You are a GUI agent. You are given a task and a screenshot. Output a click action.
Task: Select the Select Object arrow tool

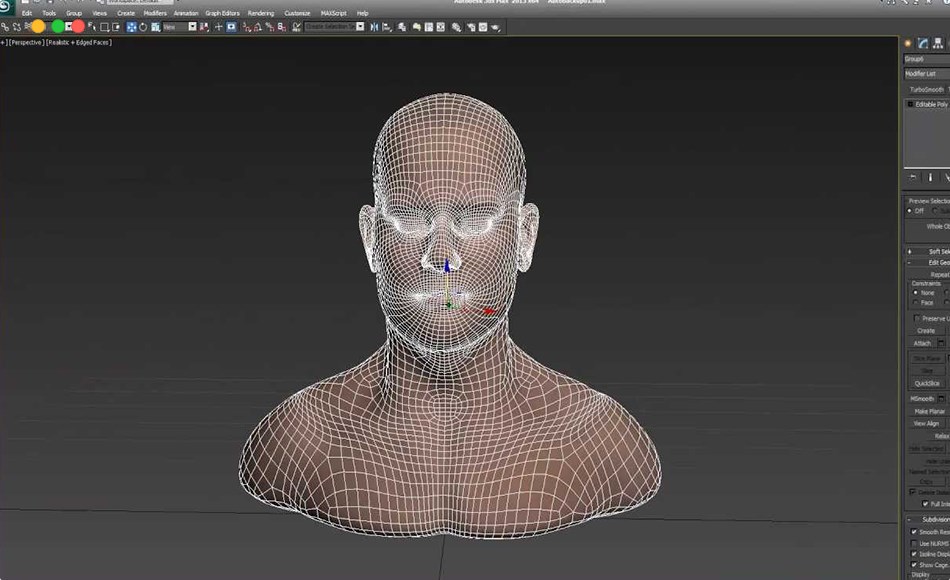(x=93, y=27)
